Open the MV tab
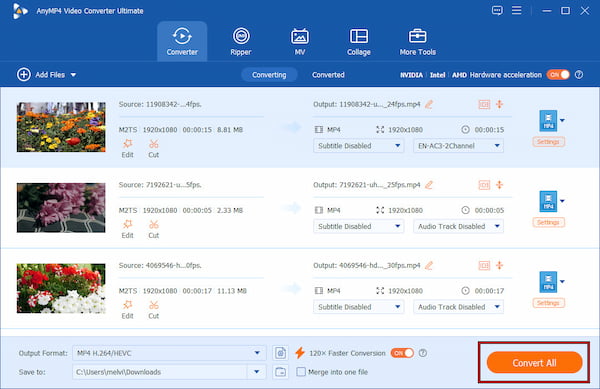This screenshot has height=389, width=600. point(300,41)
